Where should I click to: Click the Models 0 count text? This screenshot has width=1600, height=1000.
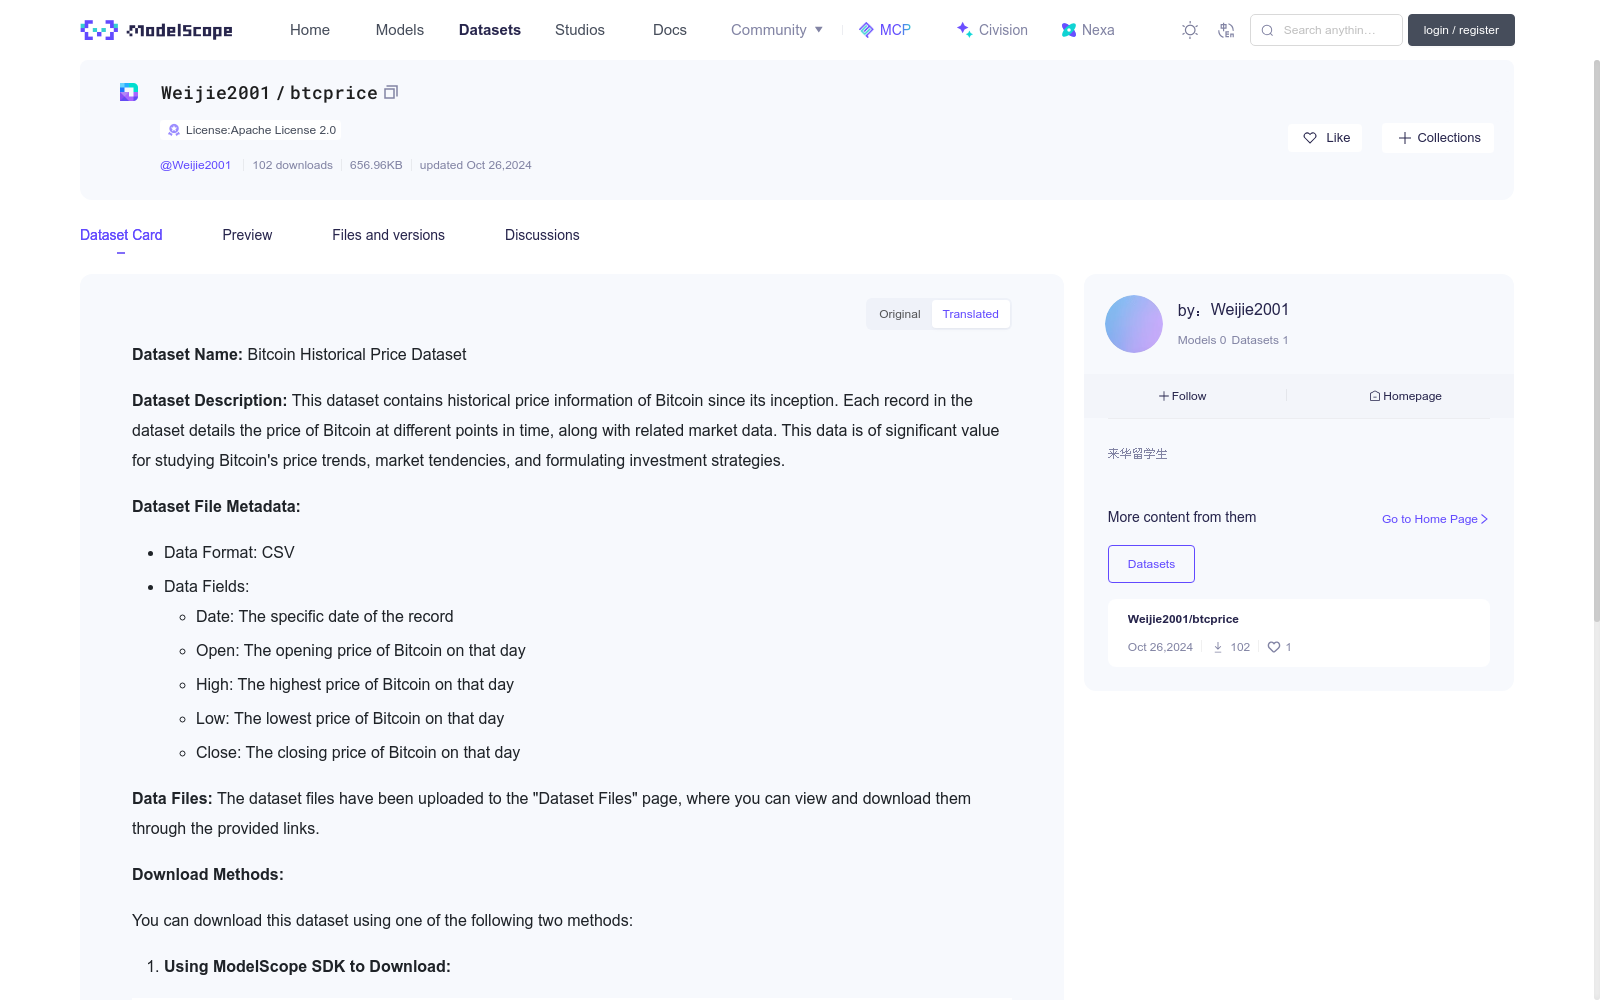1202,340
